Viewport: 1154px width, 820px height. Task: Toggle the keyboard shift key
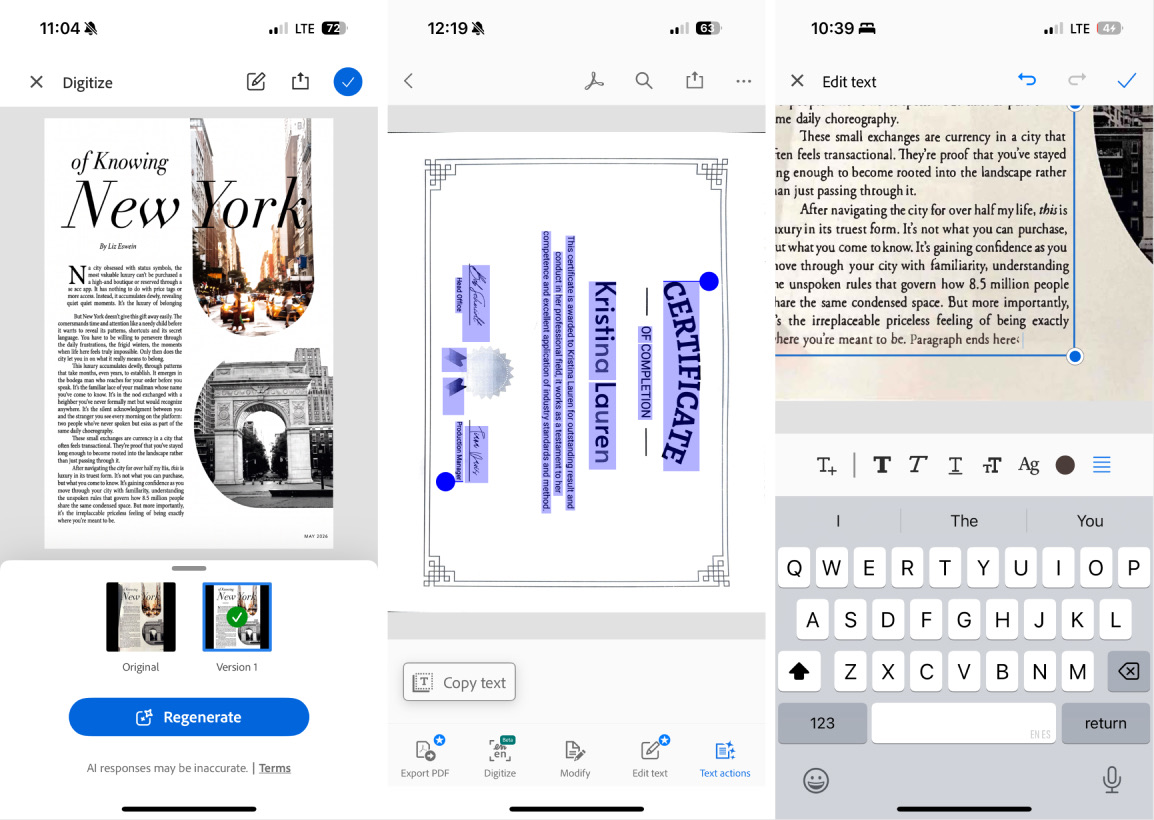click(799, 671)
